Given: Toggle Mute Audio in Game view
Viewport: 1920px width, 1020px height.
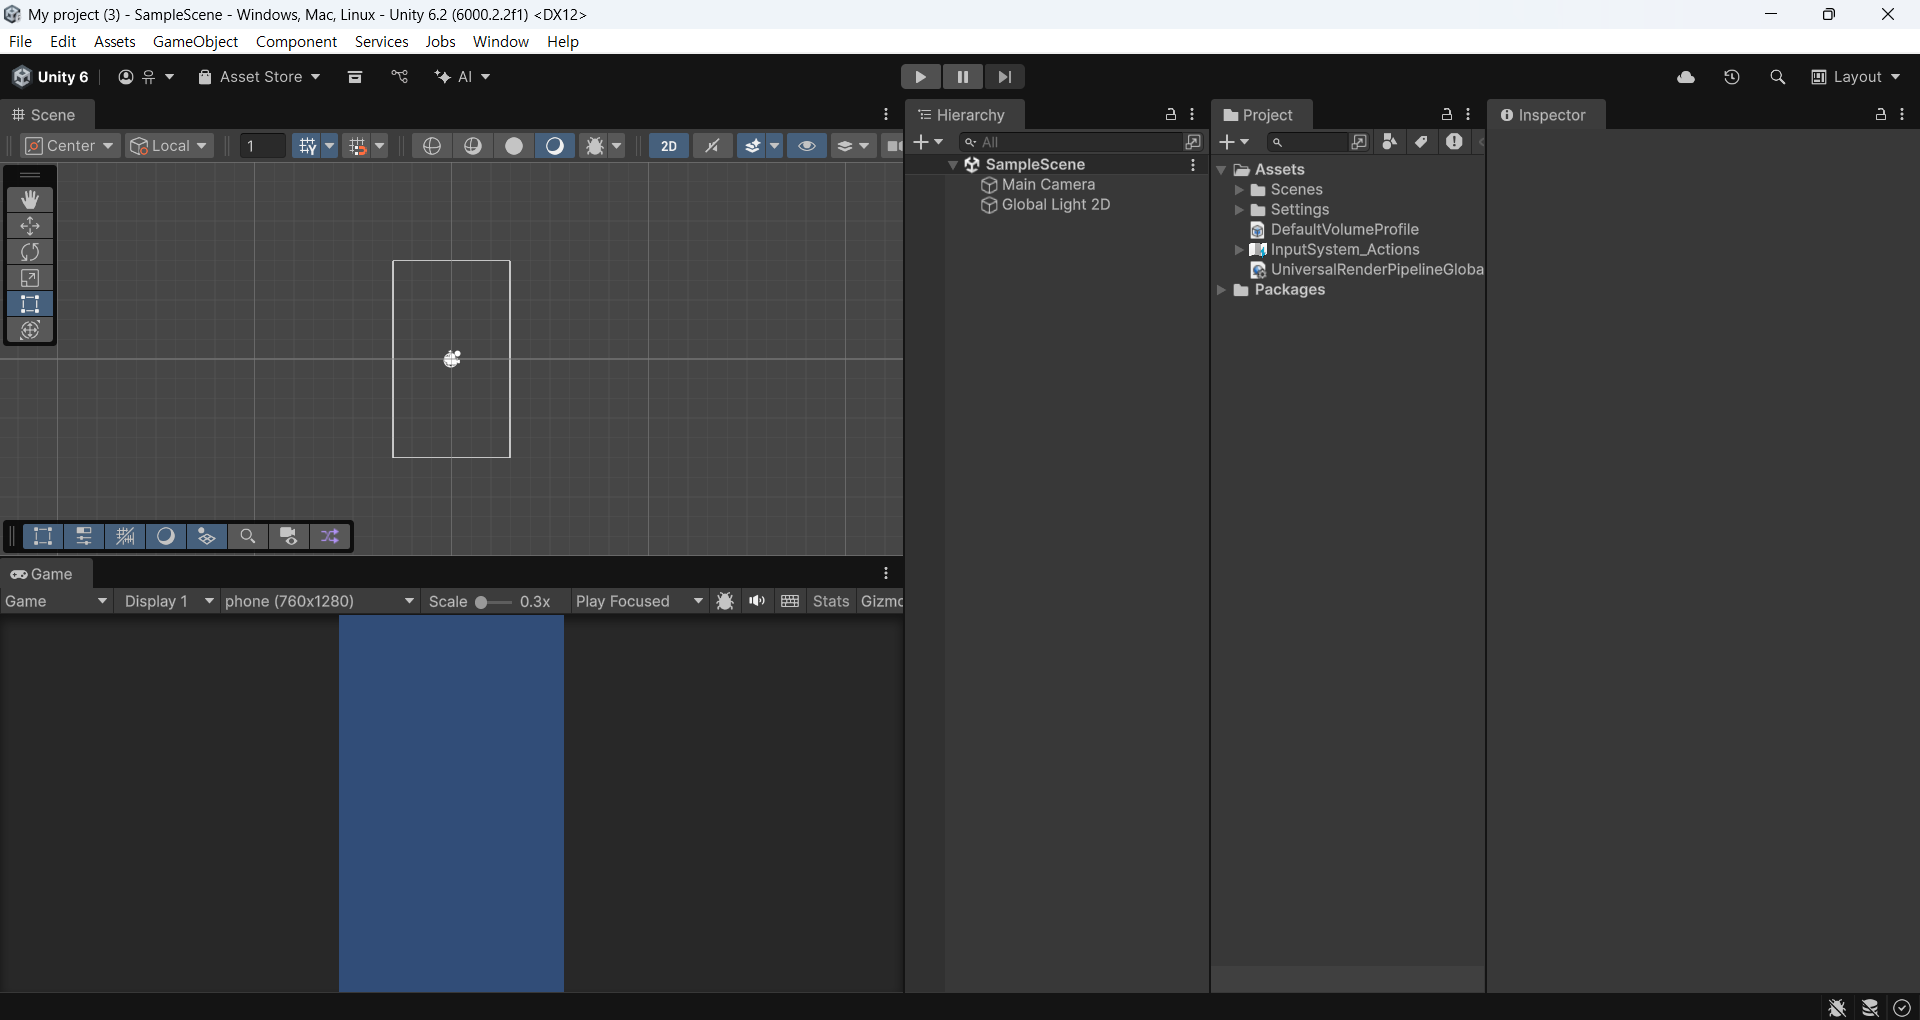Looking at the screenshot, I should click(x=757, y=601).
